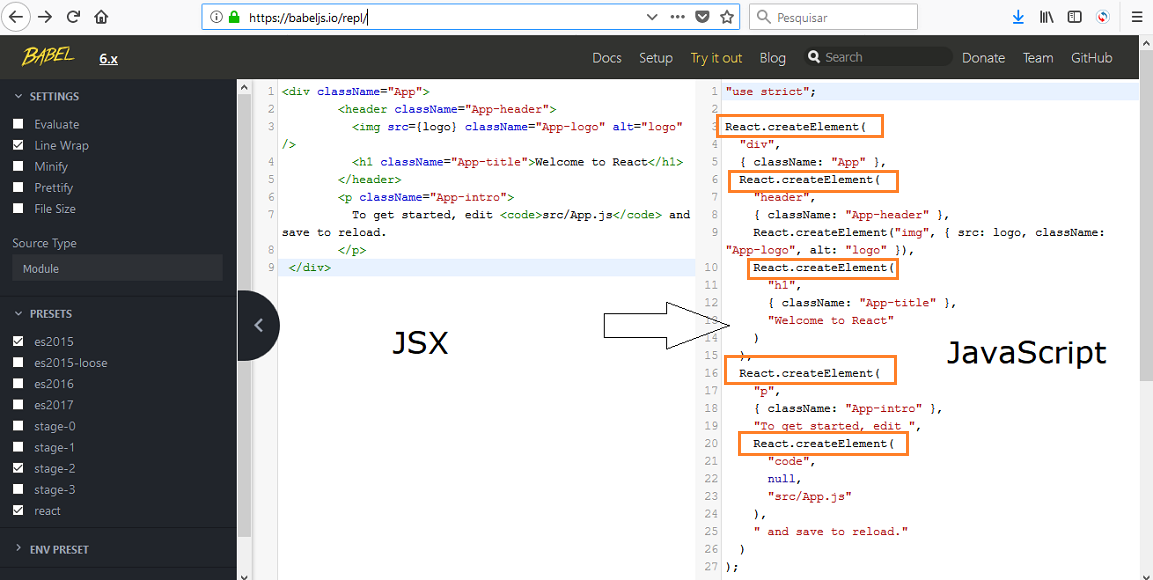
Task: Check the stage-1 preset
Action: (x=18, y=448)
